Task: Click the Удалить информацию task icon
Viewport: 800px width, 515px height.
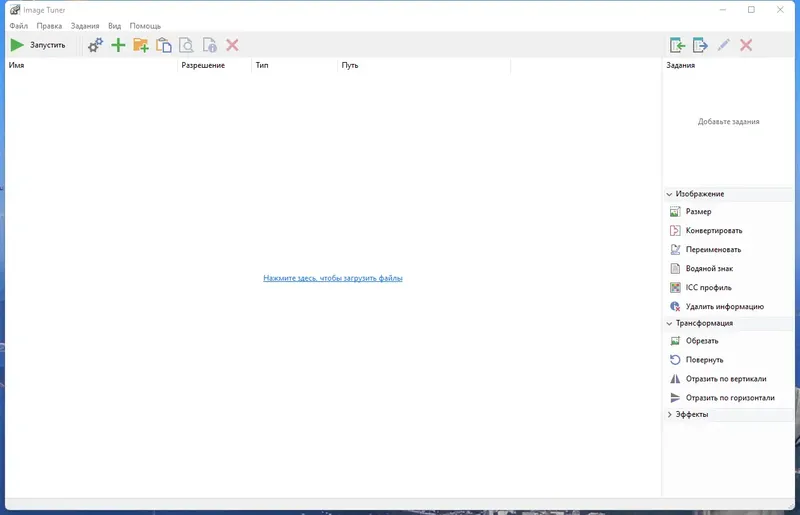Action: 675,306
